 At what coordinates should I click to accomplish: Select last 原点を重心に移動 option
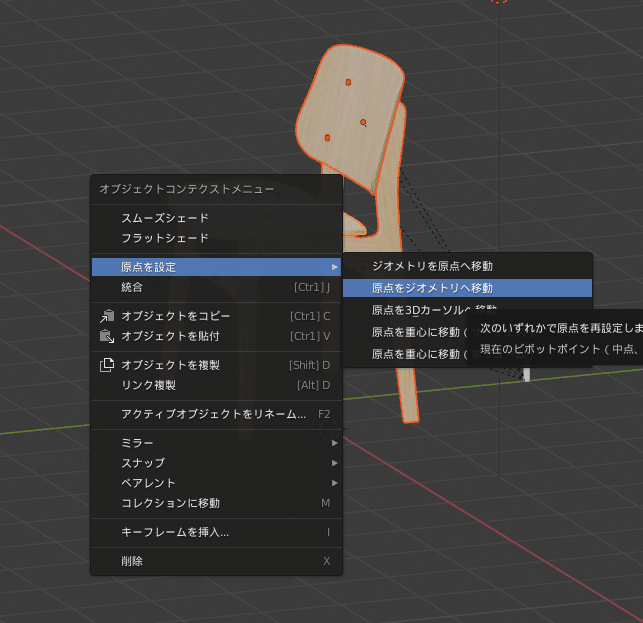tap(419, 354)
